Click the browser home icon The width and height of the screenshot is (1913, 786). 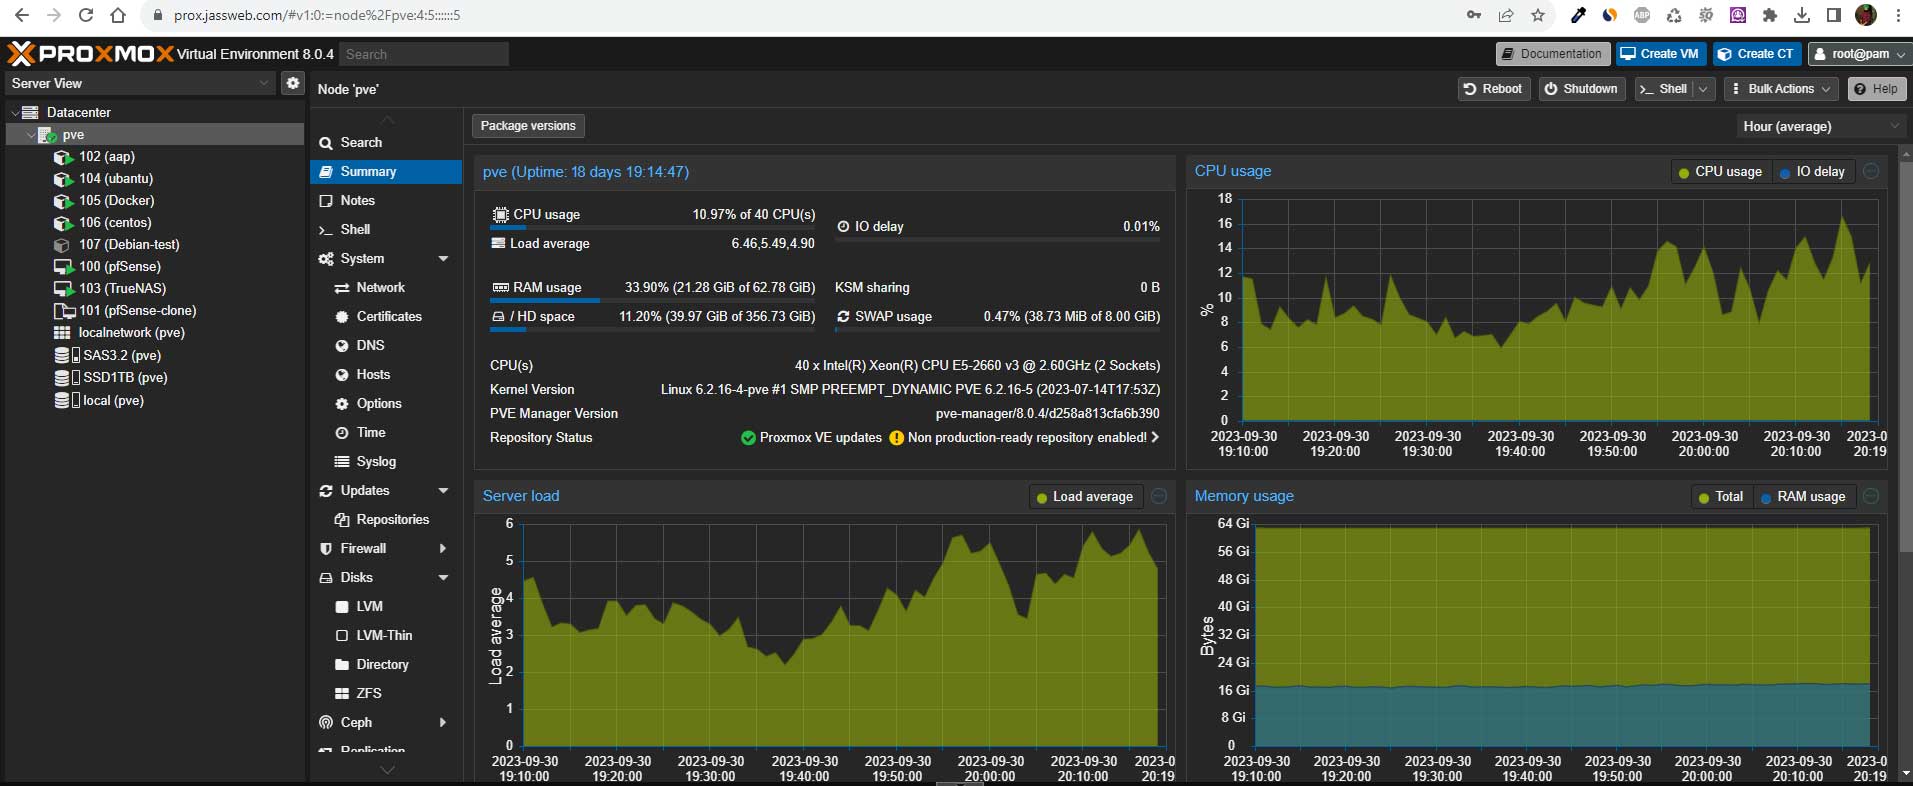[118, 15]
